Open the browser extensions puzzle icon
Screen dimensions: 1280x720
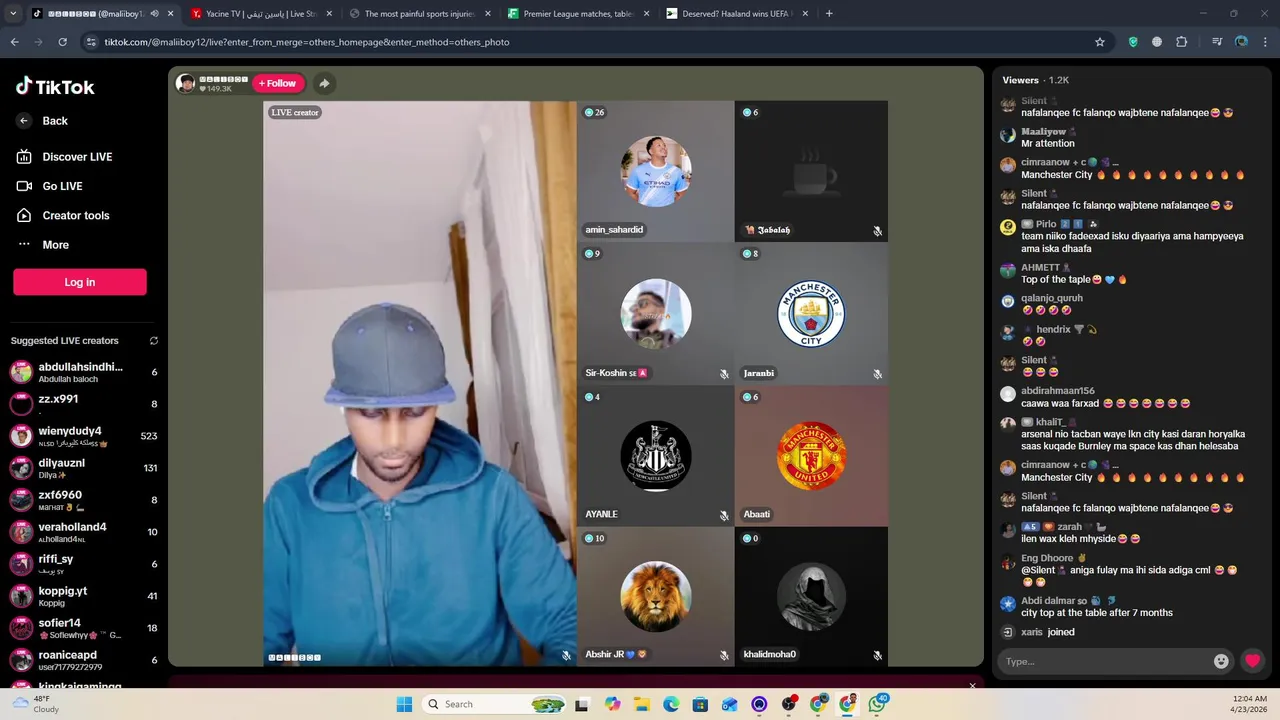(x=1182, y=42)
